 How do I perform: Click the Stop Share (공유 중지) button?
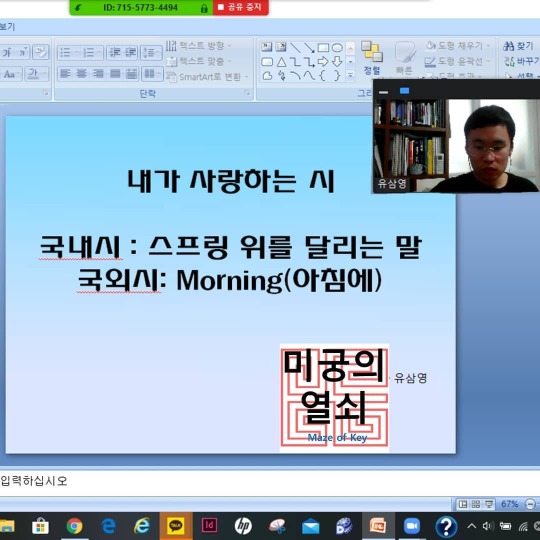tap(241, 7)
